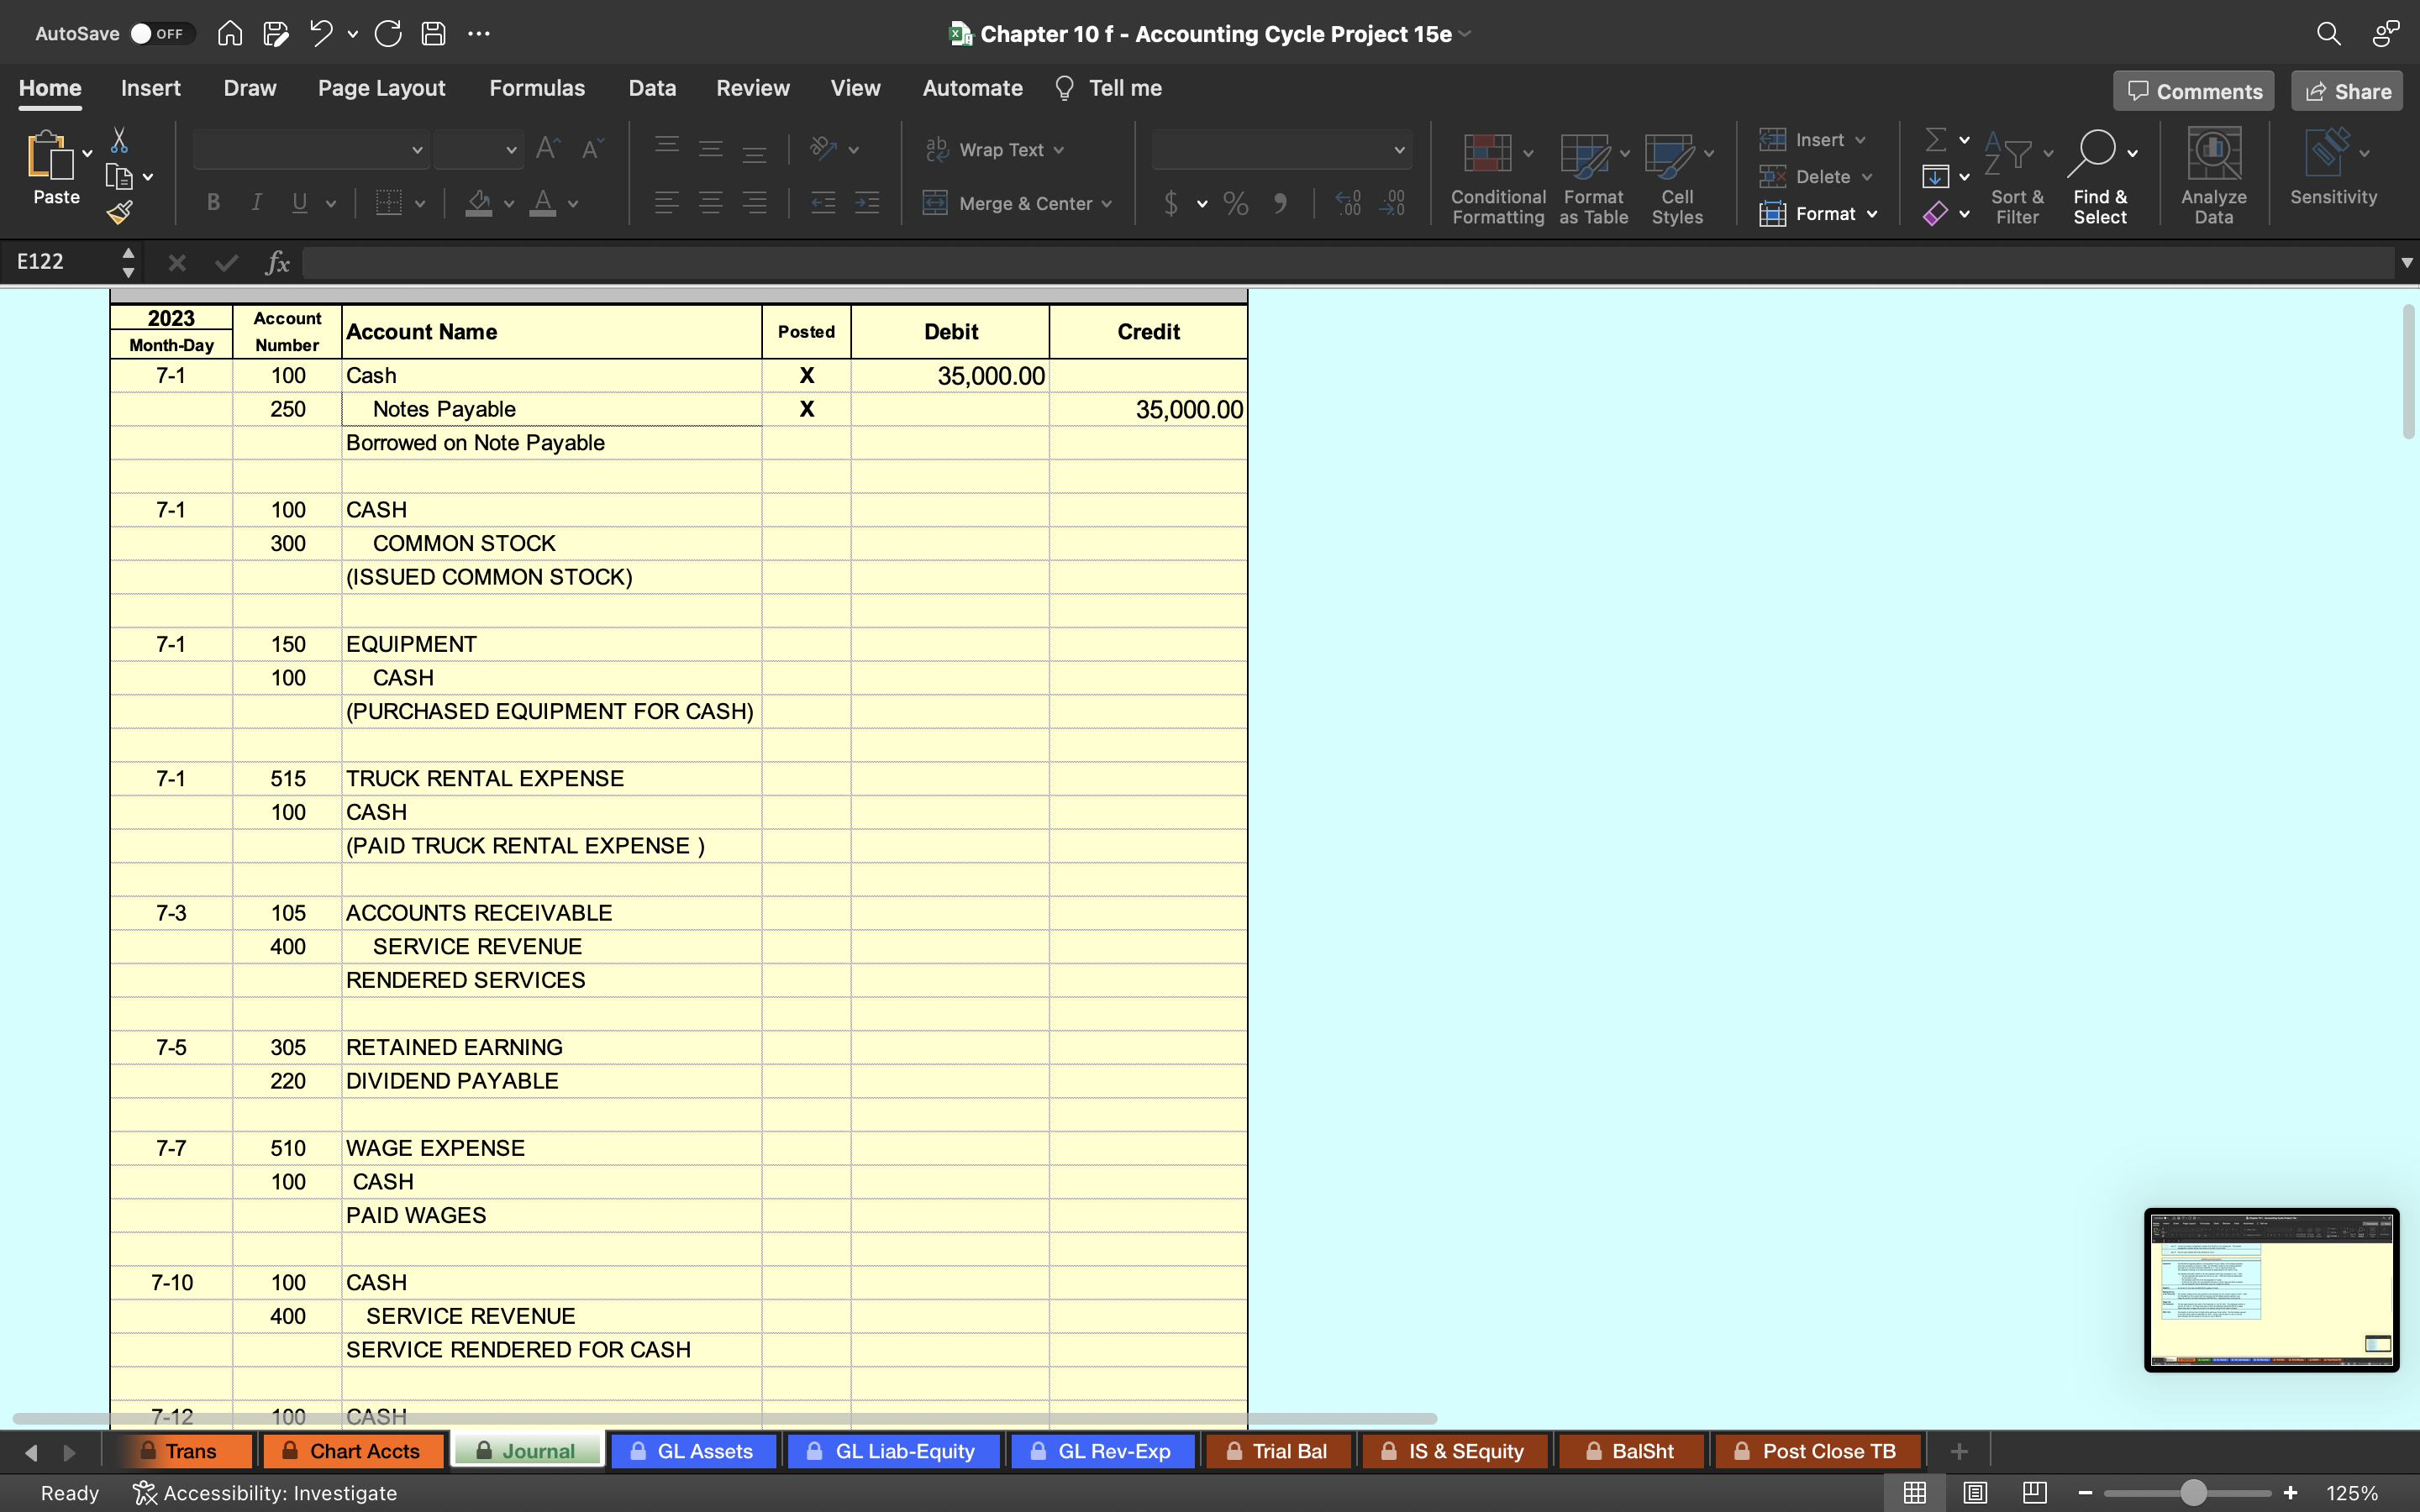
Task: Expand Wrap Text options
Action: click(1060, 150)
